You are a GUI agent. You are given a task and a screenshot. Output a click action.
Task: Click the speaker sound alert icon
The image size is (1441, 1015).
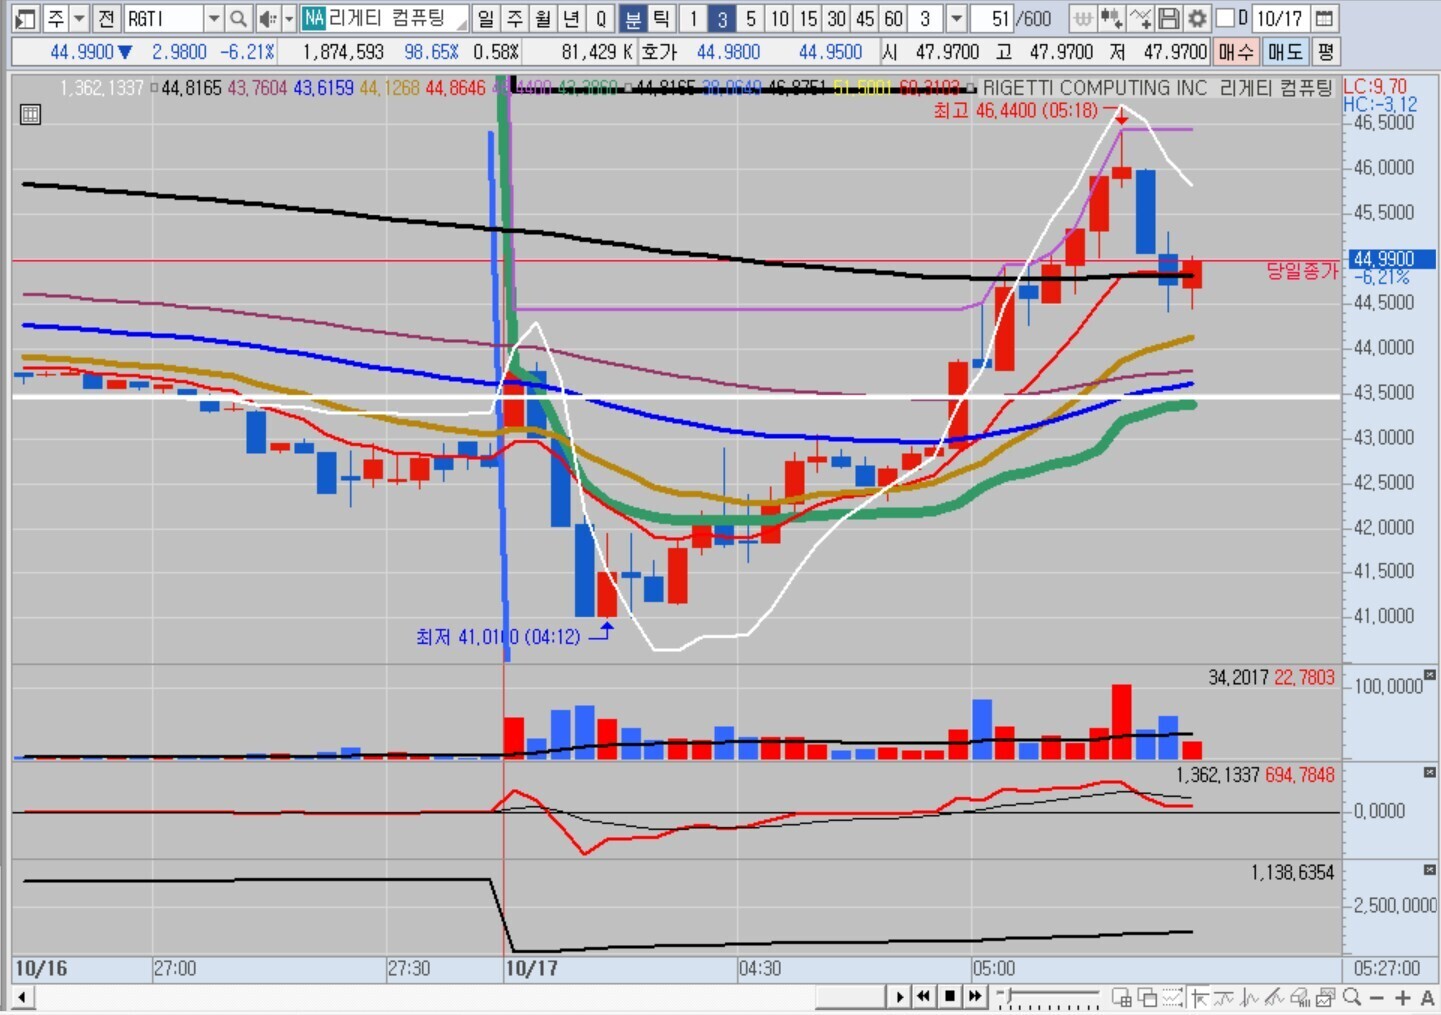point(267,18)
